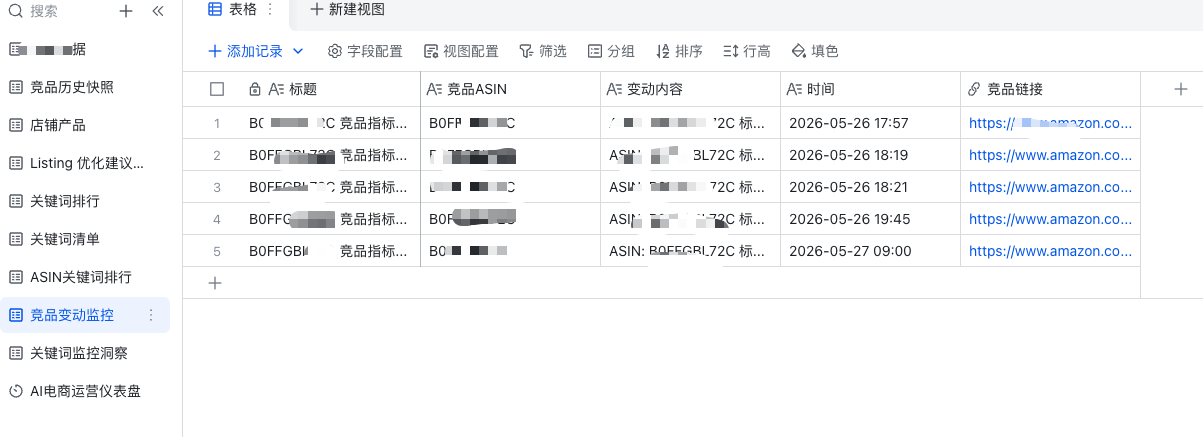Click the 竞品ASIN column header
1203x437 pixels.
point(510,89)
